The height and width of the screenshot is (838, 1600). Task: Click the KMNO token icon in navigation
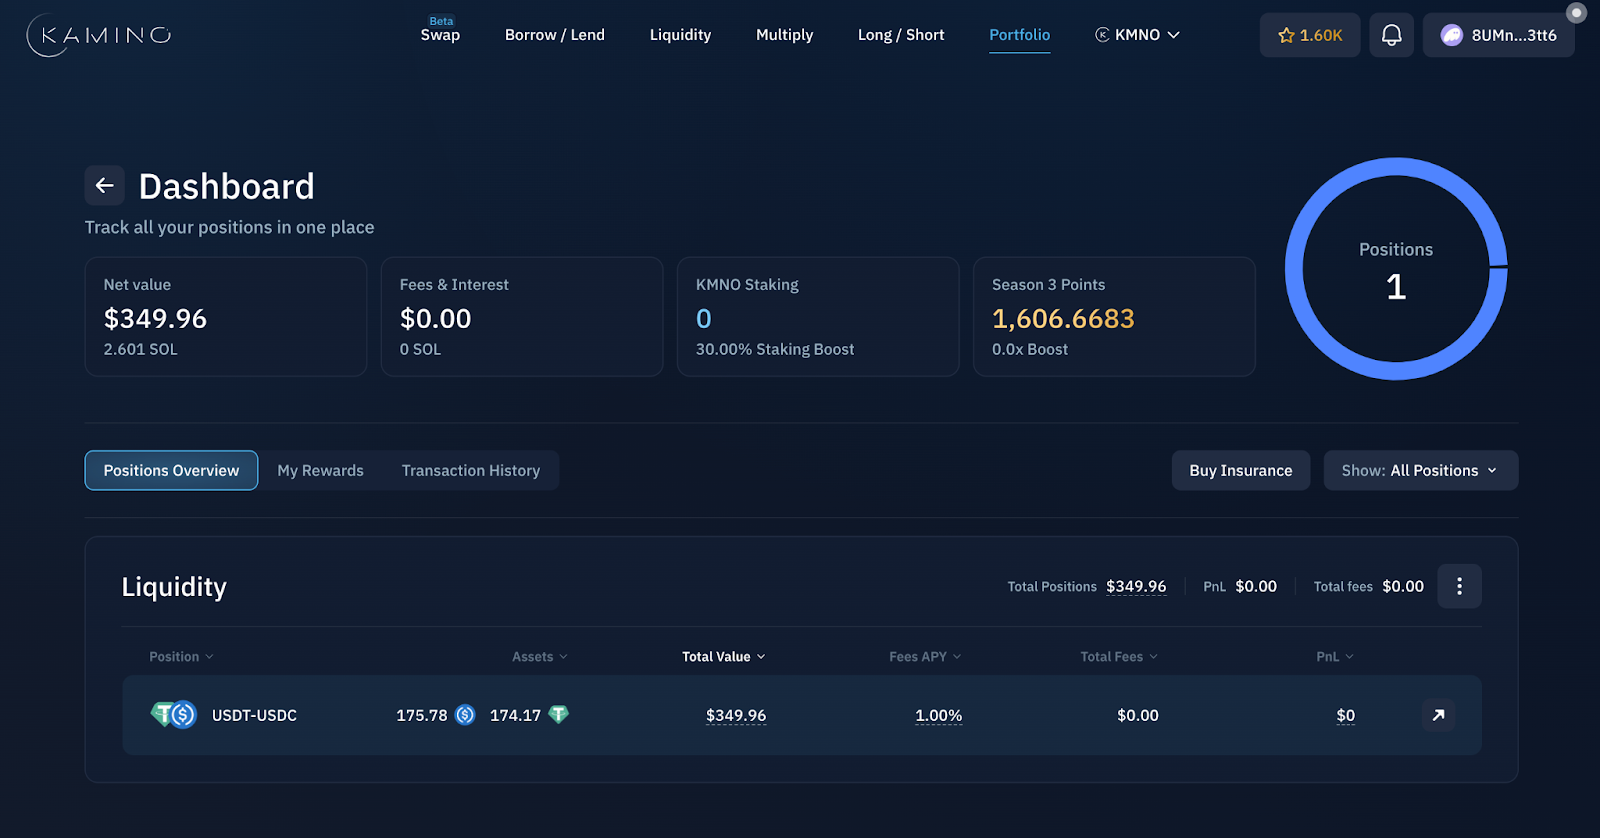[x=1102, y=35]
